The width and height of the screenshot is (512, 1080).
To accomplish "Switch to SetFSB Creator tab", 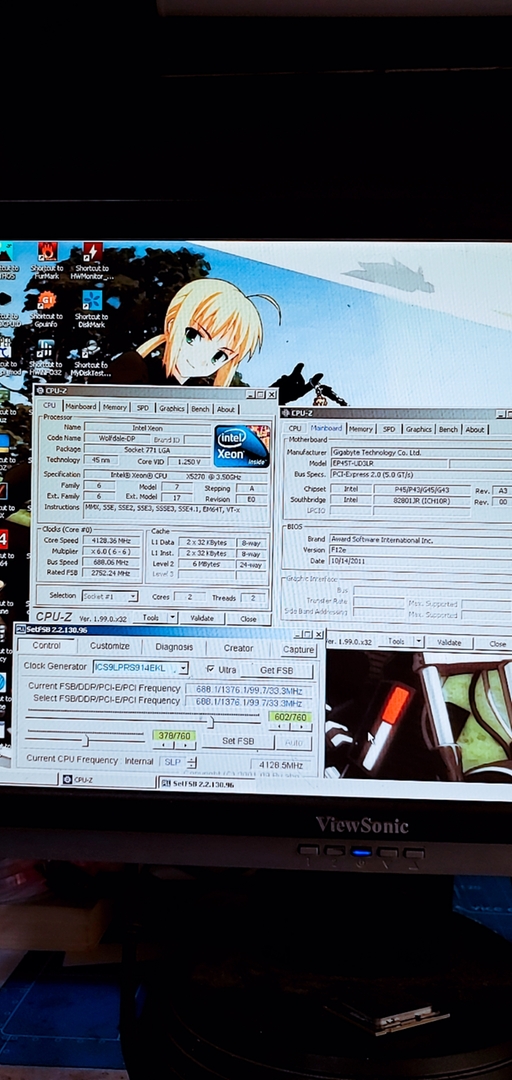I will tap(238, 648).
